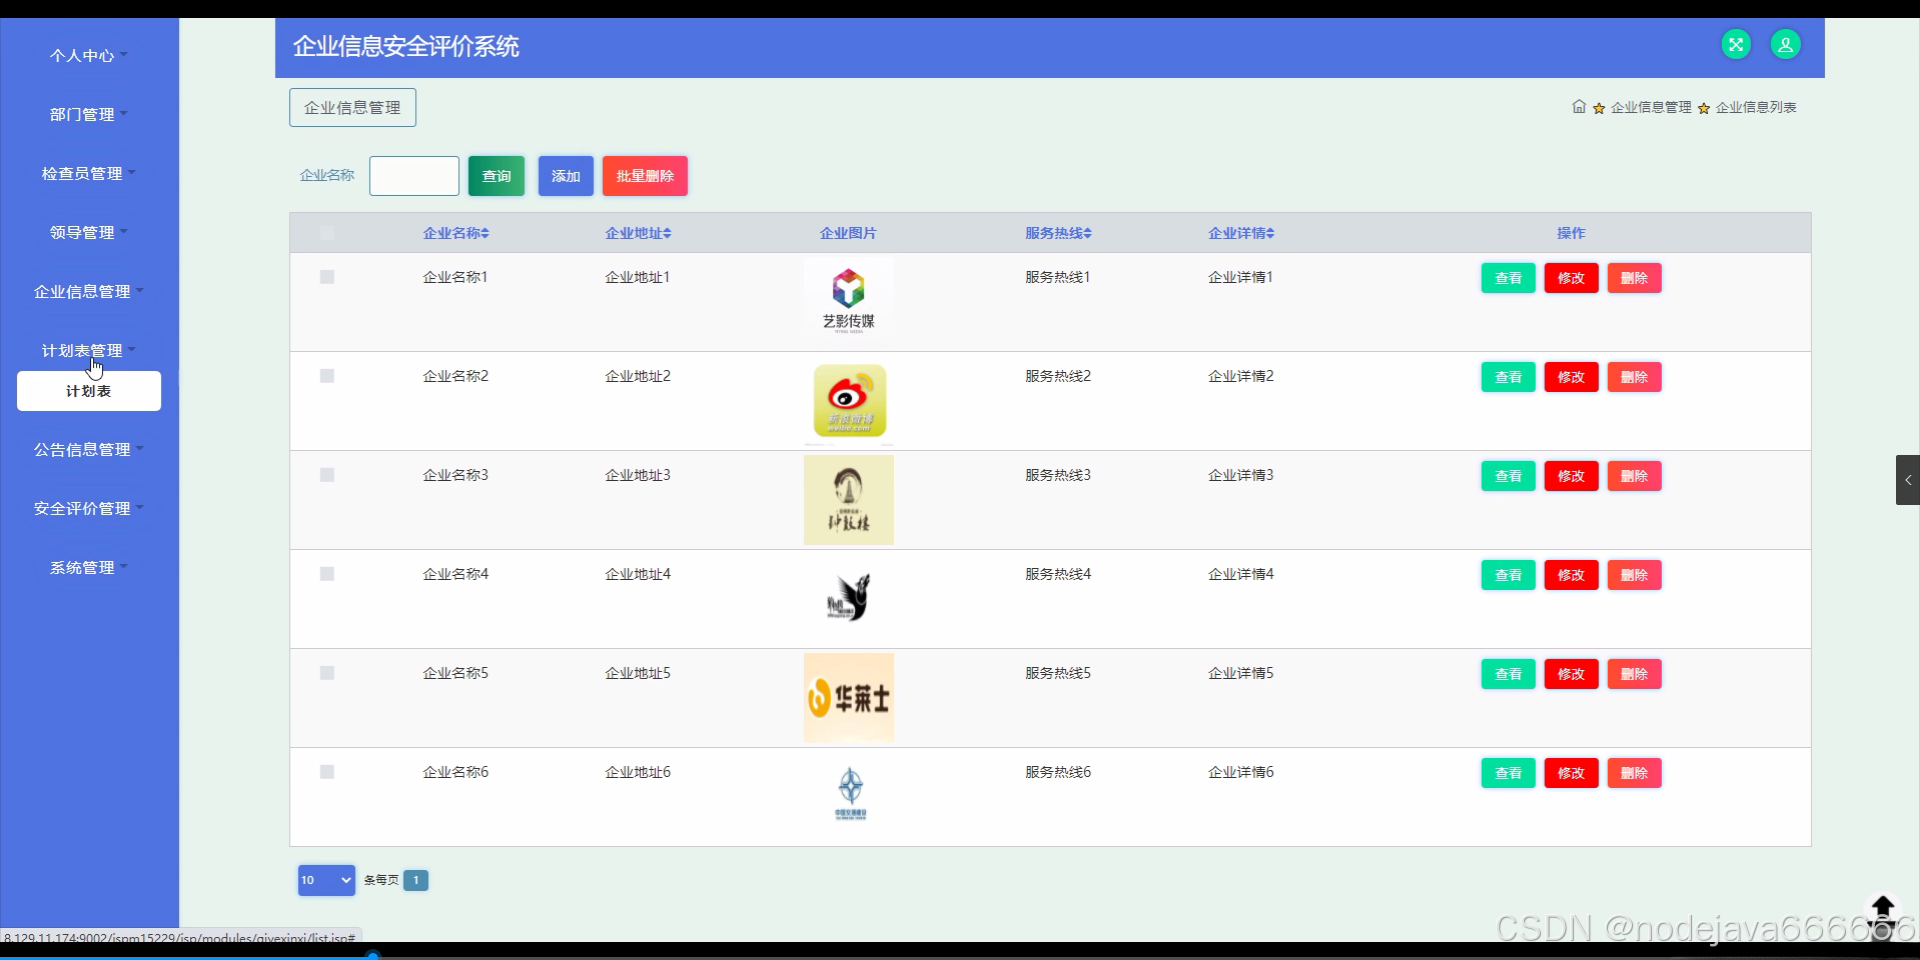Click 企业信息管理 in the breadcrumb

(1651, 107)
